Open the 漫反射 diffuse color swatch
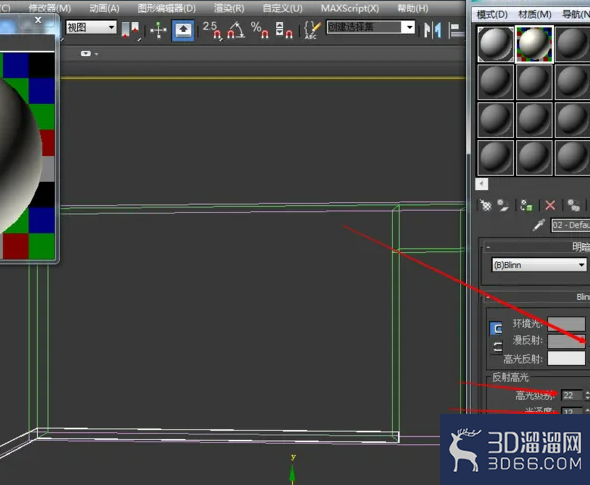This screenshot has height=485, width=590. pyautogui.click(x=566, y=341)
